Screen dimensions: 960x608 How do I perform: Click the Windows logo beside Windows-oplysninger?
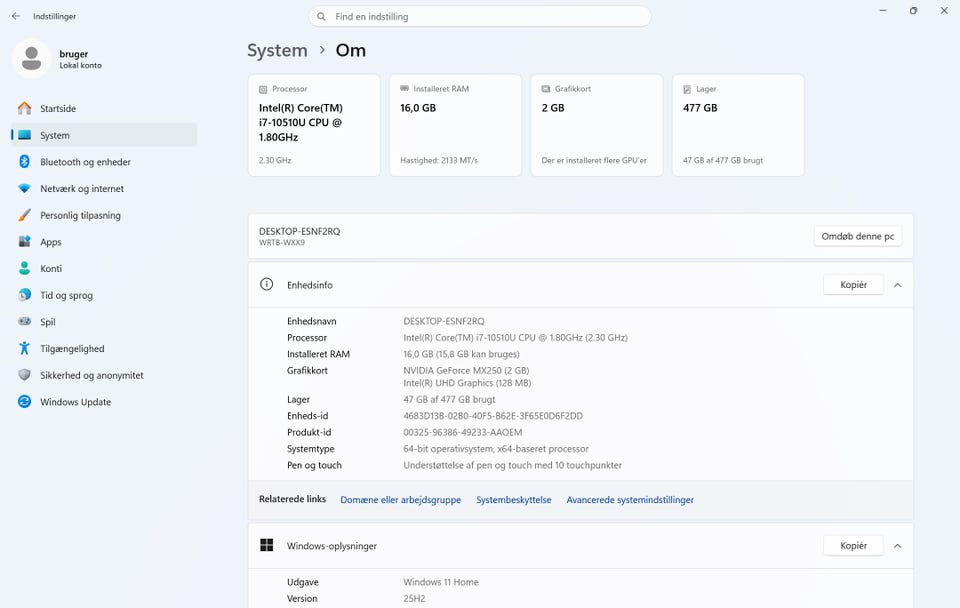pyautogui.click(x=266, y=545)
